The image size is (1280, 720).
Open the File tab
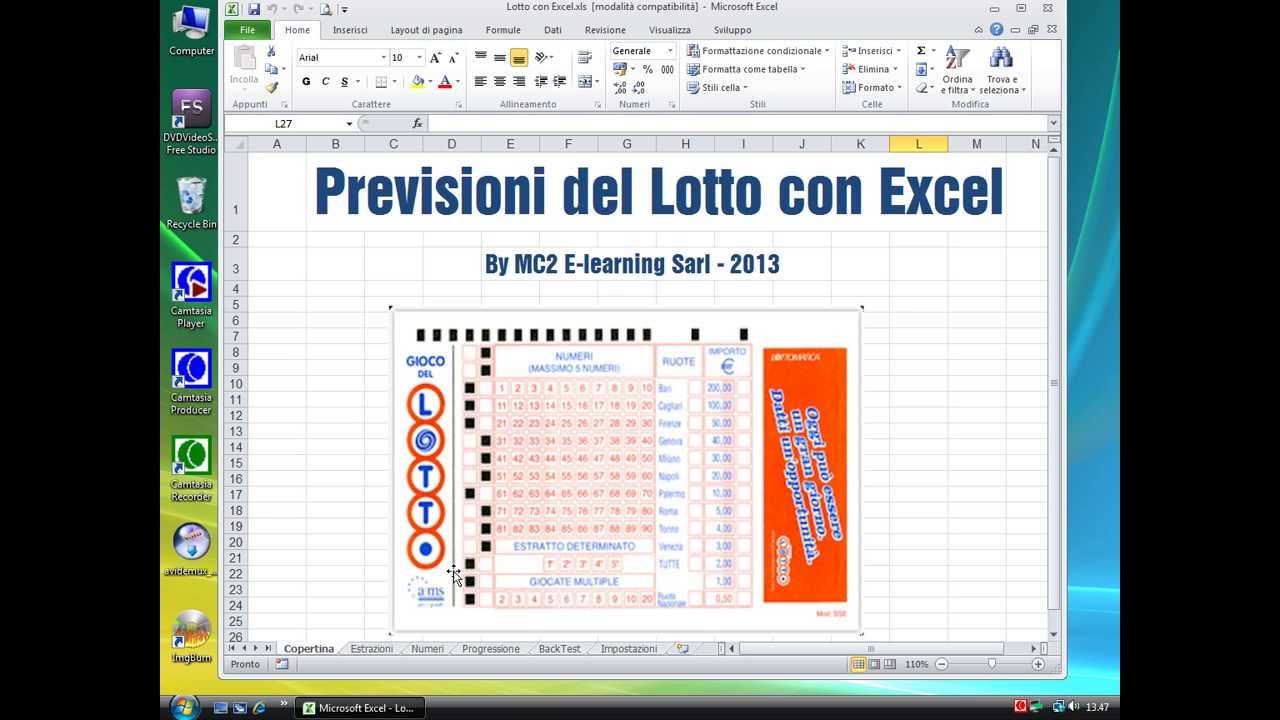(x=247, y=30)
